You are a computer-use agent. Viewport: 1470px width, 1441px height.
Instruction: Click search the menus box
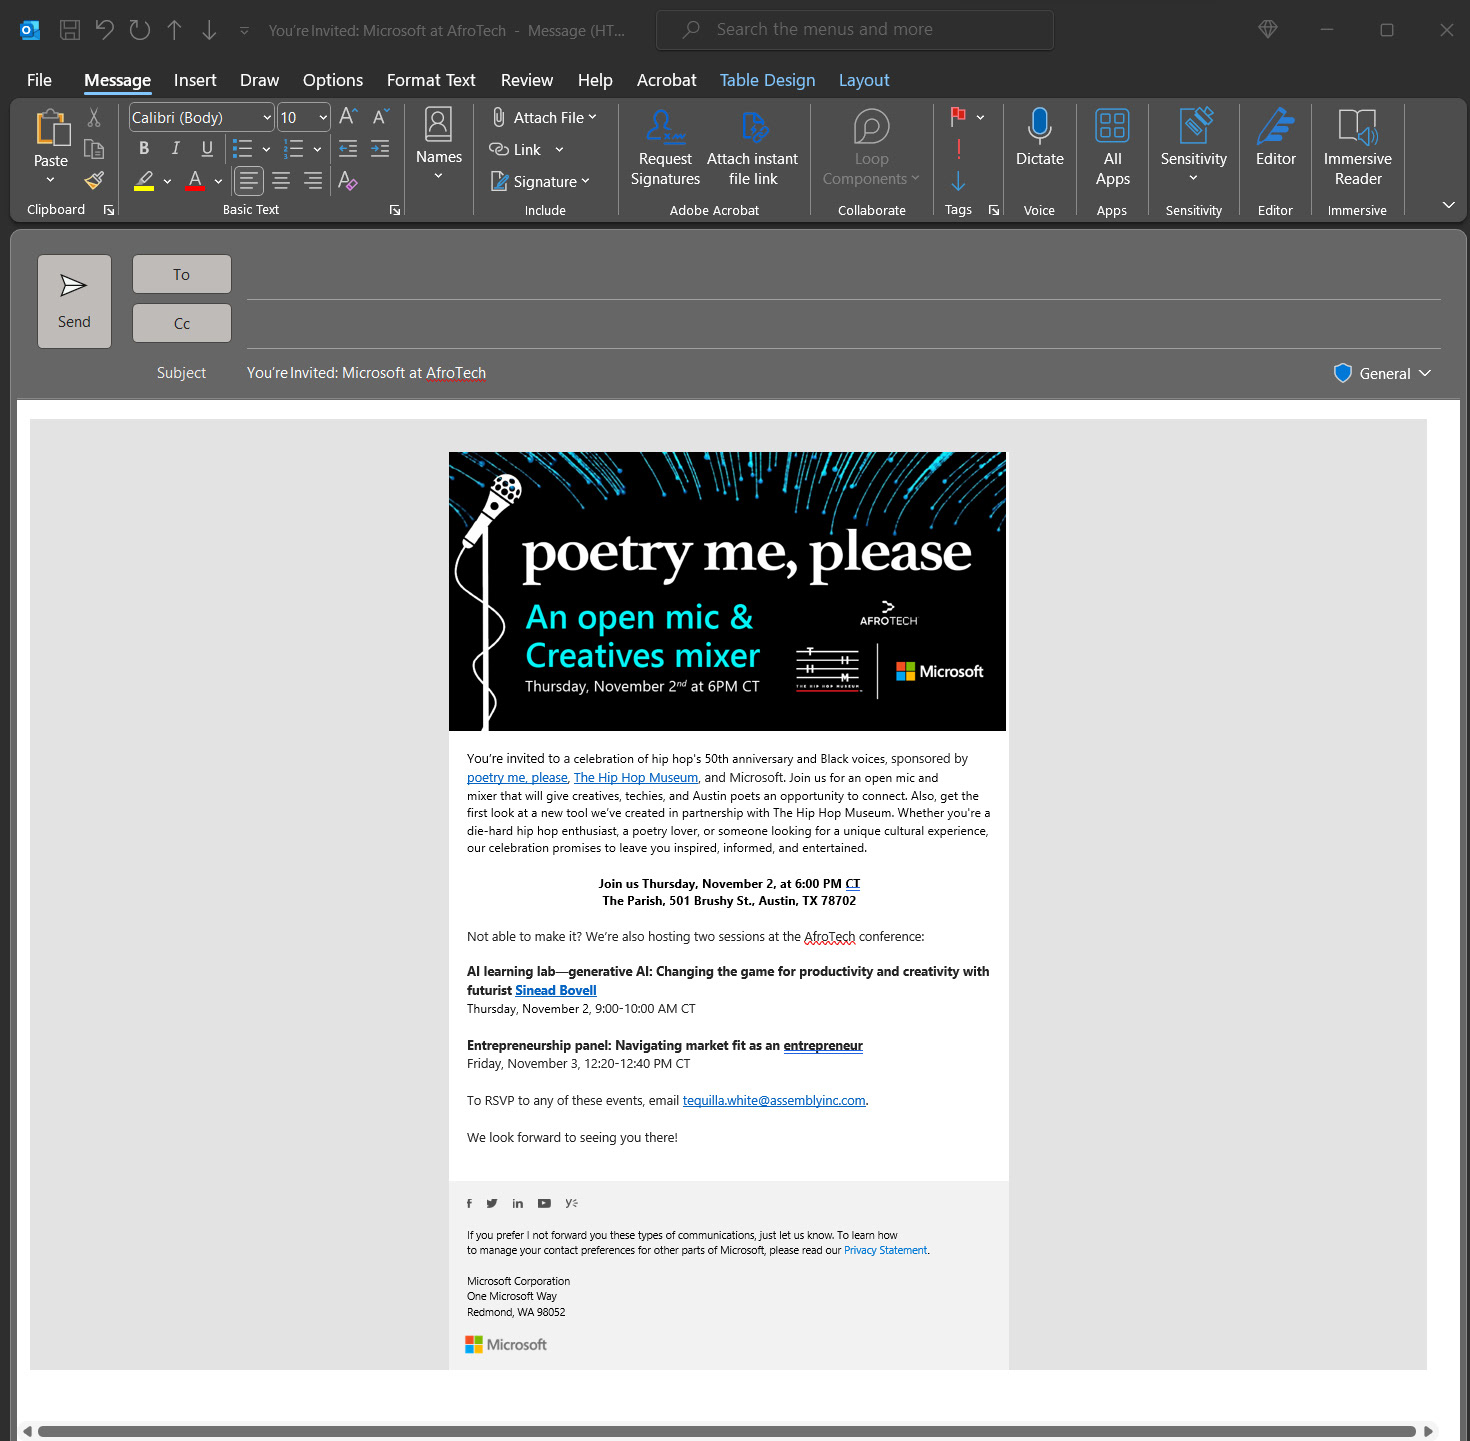coord(855,30)
